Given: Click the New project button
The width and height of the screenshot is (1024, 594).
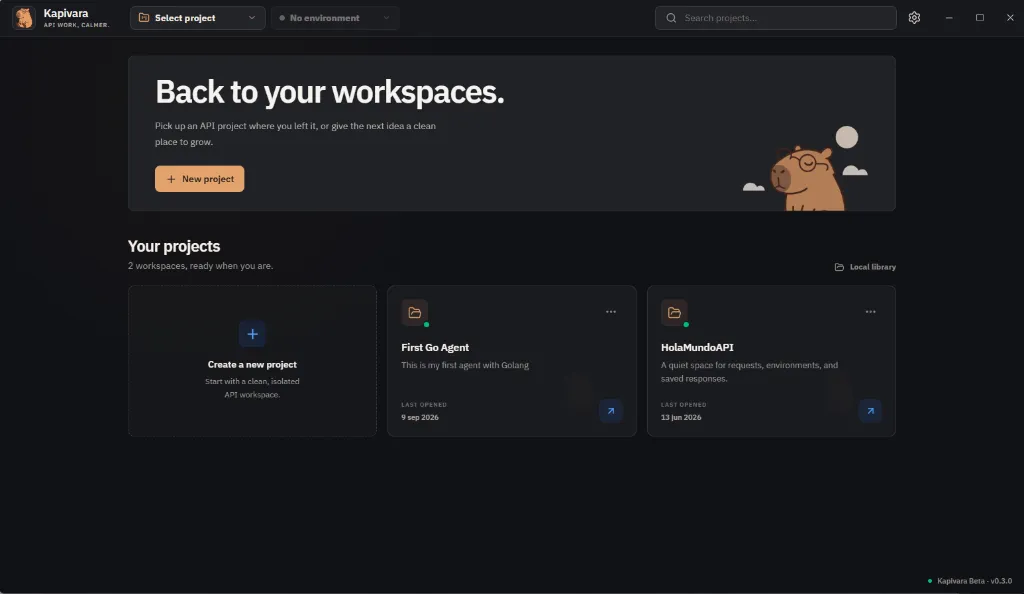Looking at the screenshot, I should point(199,179).
